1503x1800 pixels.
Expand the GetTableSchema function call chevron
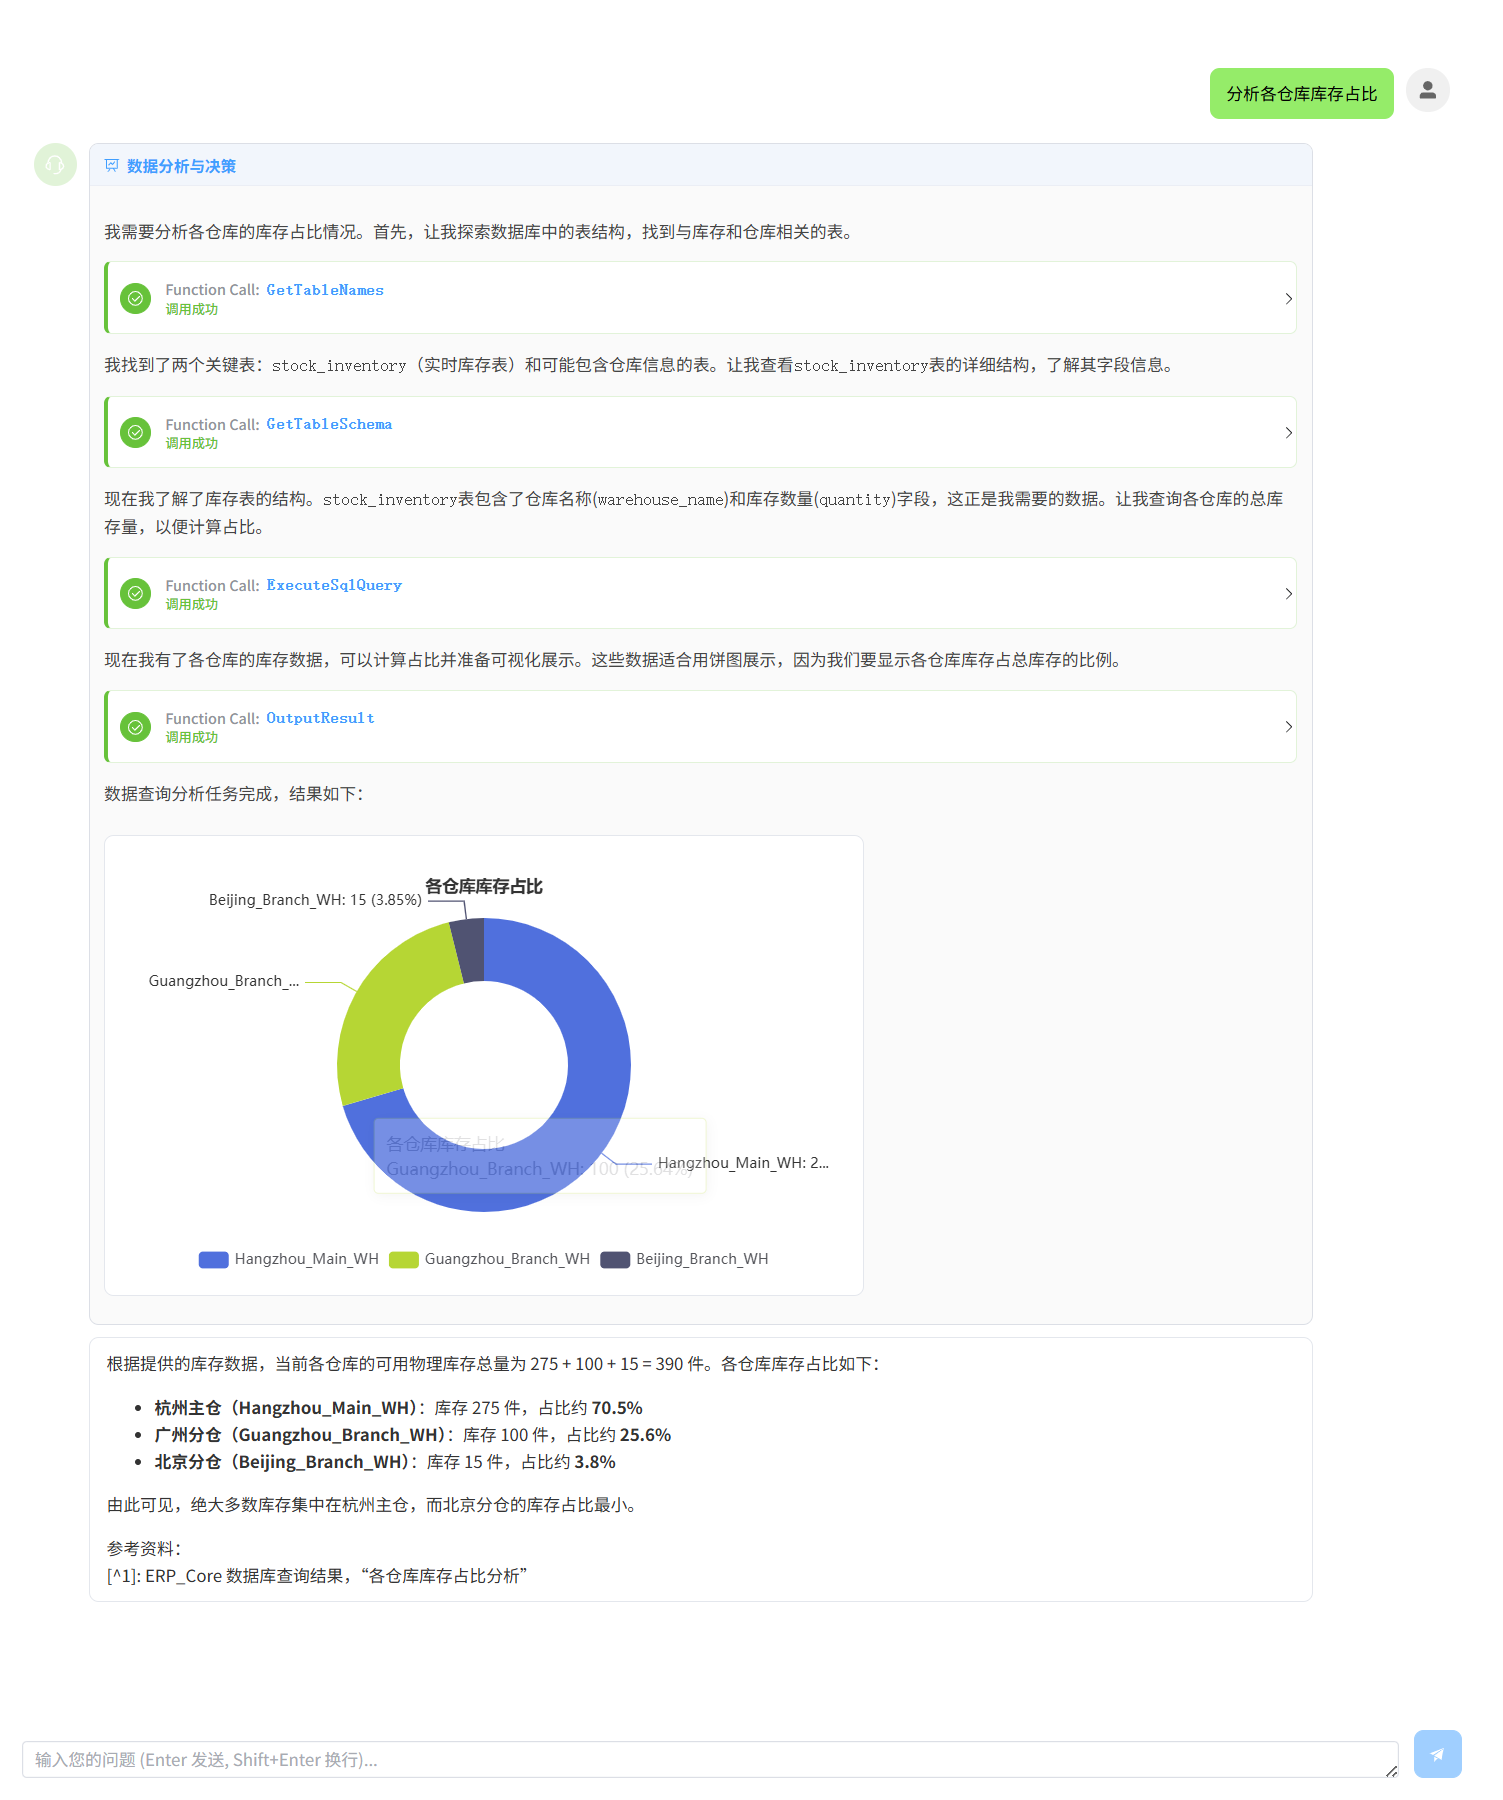[1288, 432]
